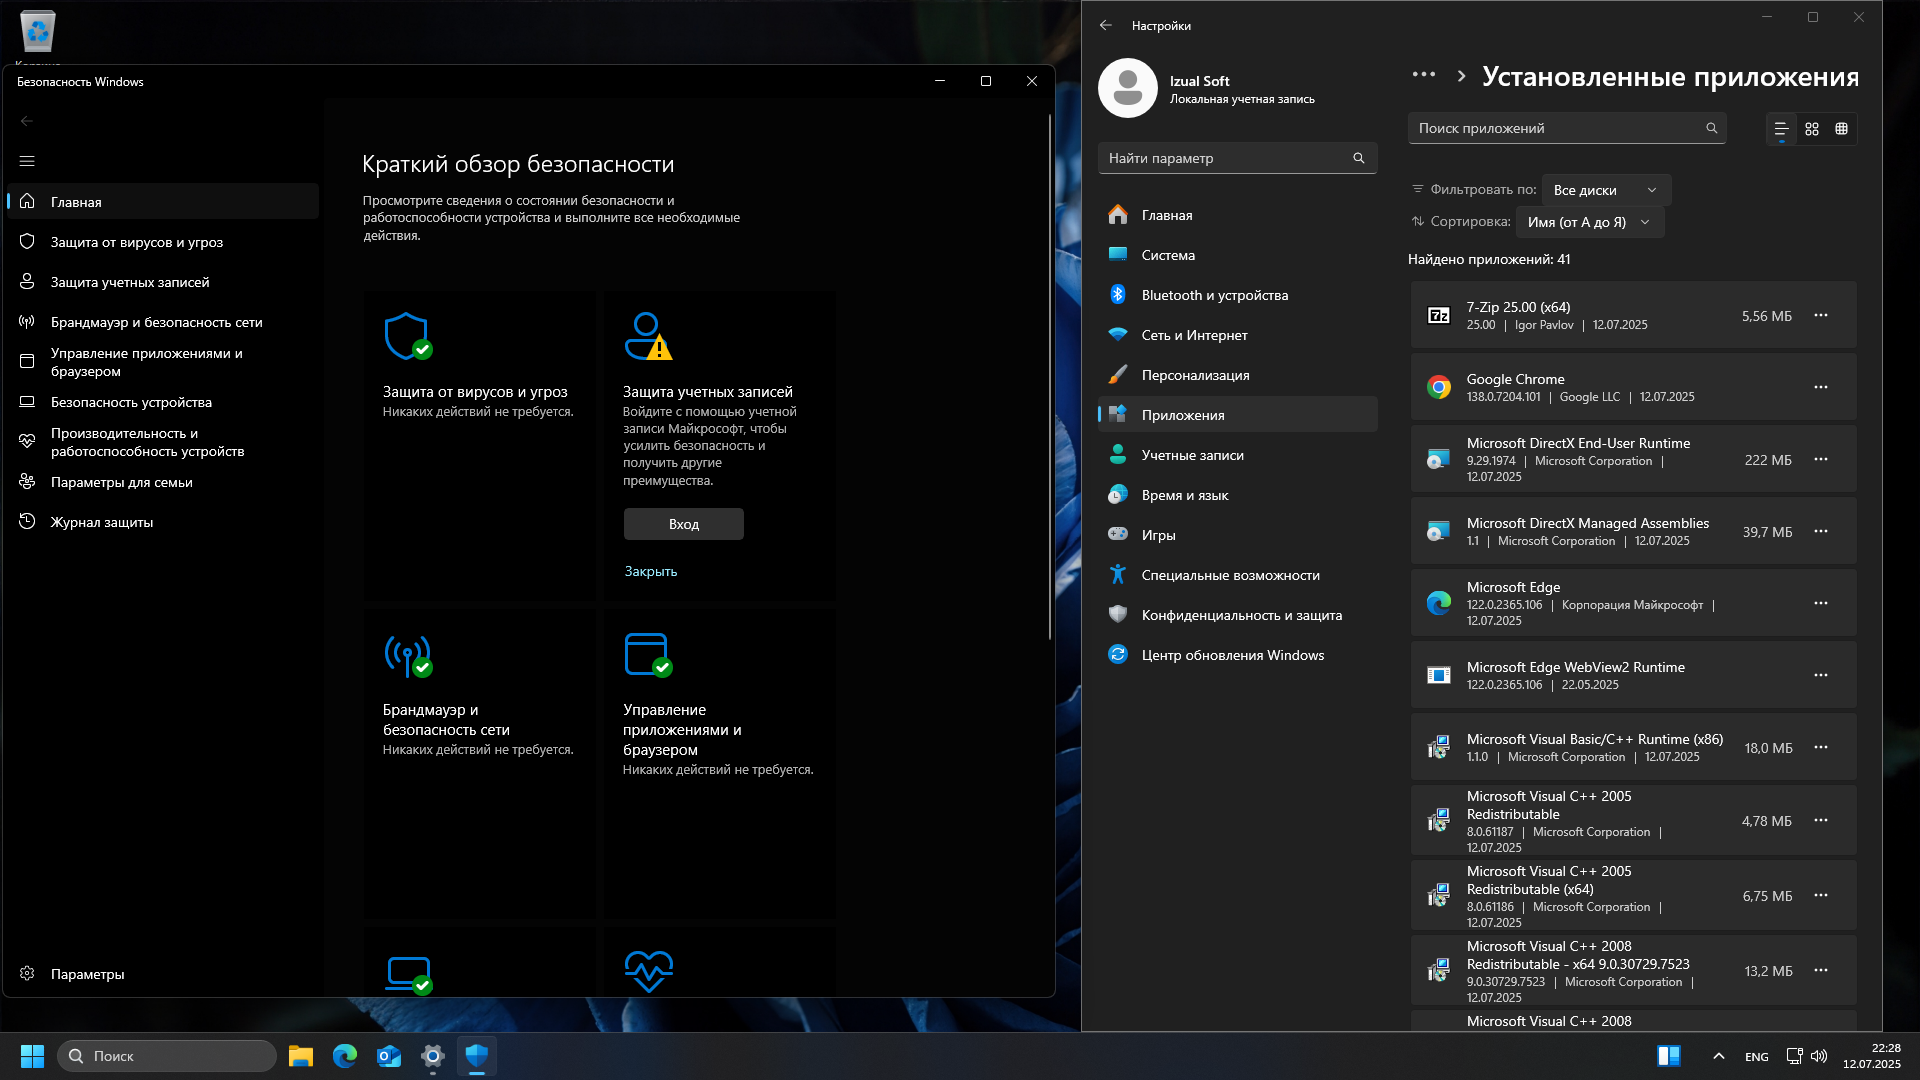
Task: Open more options for Microsoft DirectX Managed Assemblies
Action: [x=1821, y=531]
